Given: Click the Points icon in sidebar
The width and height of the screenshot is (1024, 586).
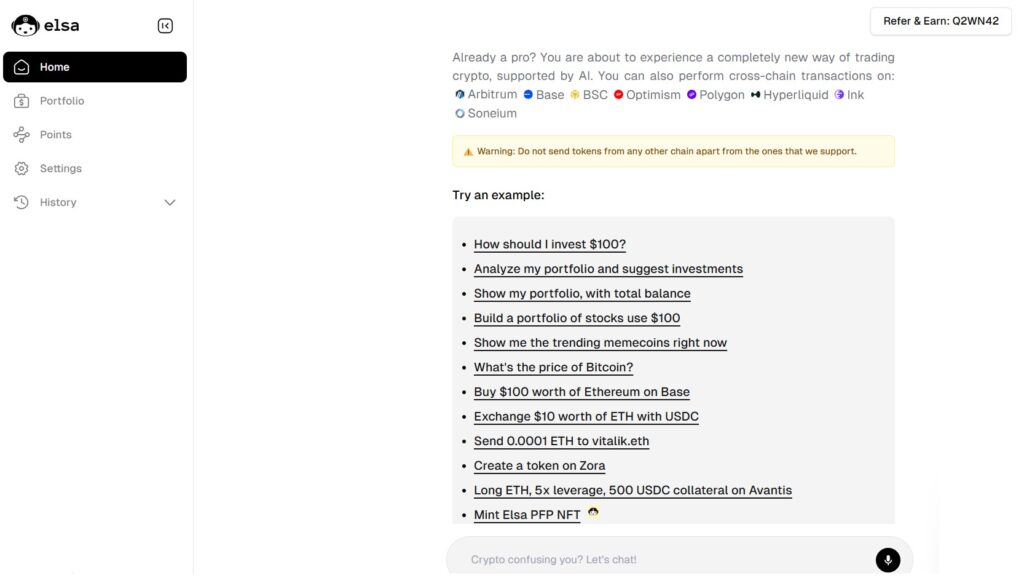Looking at the screenshot, I should [x=21, y=135].
